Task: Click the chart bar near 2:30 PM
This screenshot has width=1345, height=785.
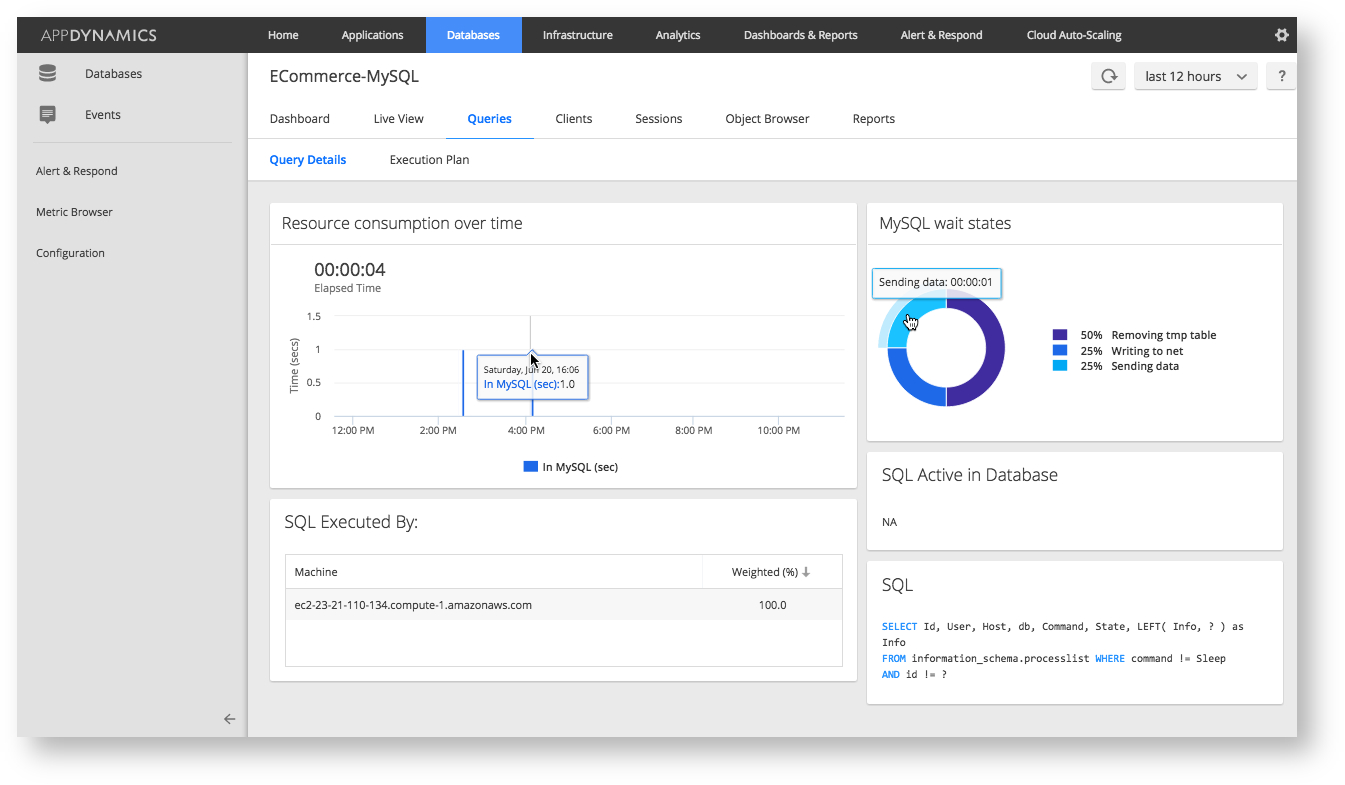Action: pos(463,382)
